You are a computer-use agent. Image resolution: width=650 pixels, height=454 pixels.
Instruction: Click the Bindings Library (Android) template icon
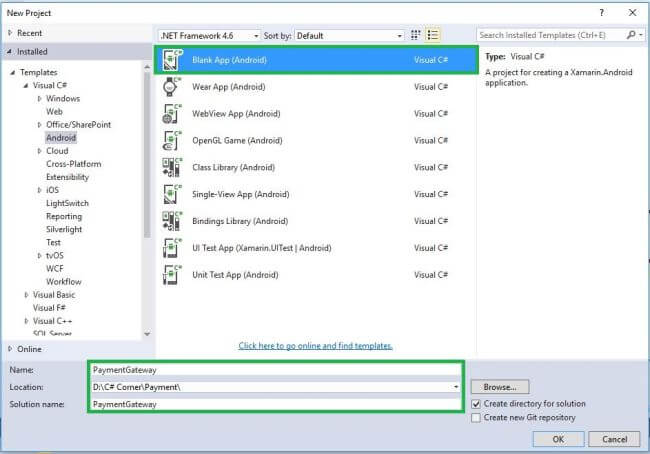[x=172, y=221]
